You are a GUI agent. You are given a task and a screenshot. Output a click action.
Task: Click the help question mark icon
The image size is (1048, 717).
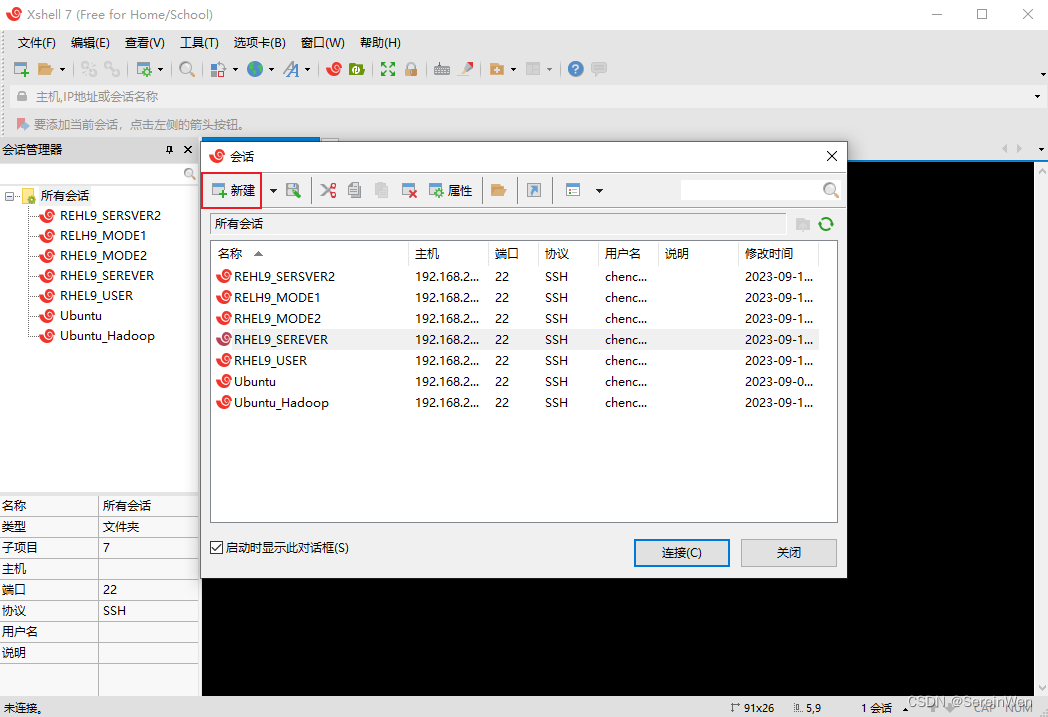coord(575,69)
